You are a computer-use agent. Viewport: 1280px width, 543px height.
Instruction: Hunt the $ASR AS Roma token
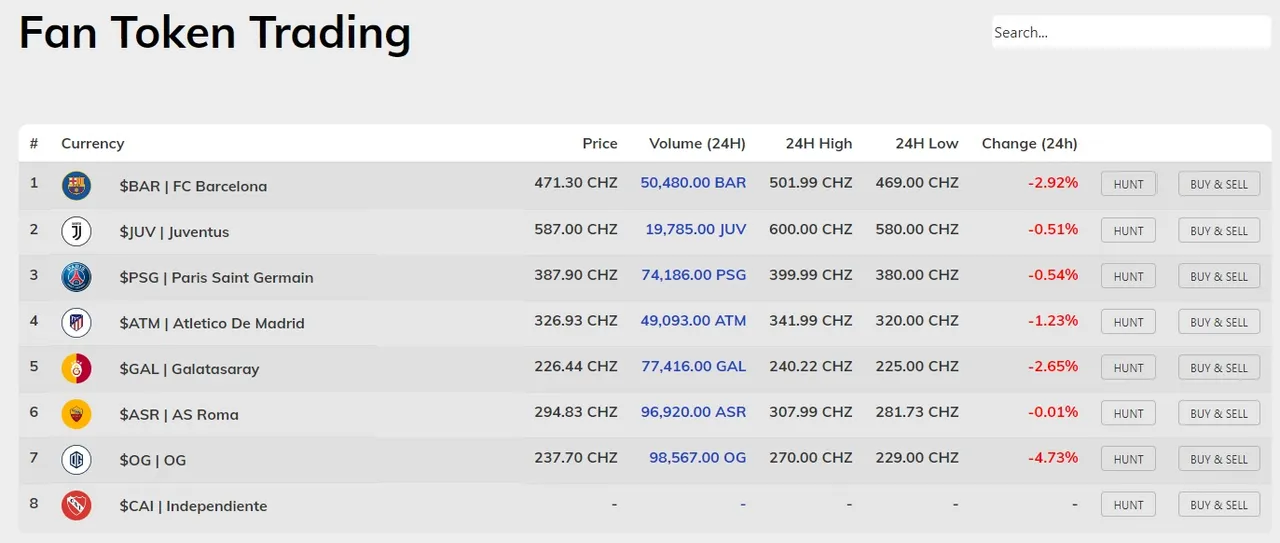pyautogui.click(x=1128, y=413)
